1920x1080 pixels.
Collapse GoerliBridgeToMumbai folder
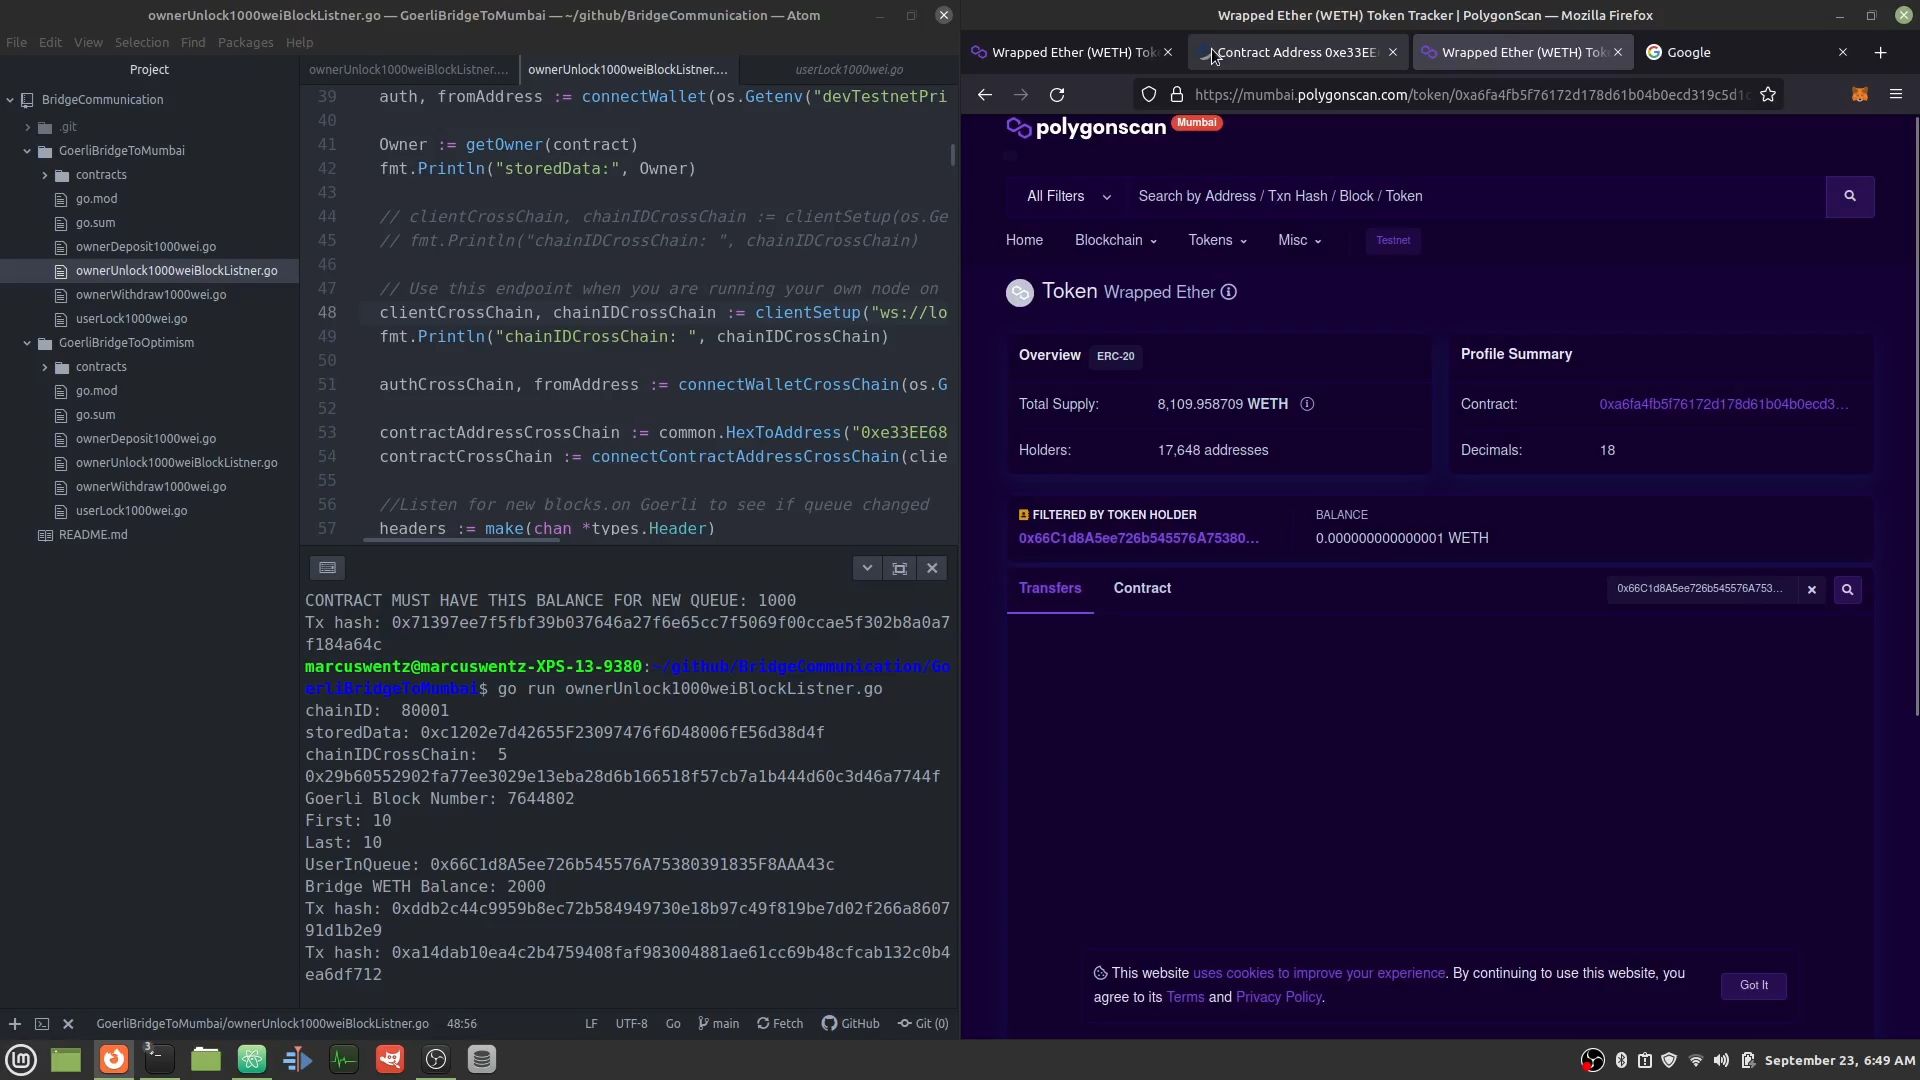(x=28, y=151)
